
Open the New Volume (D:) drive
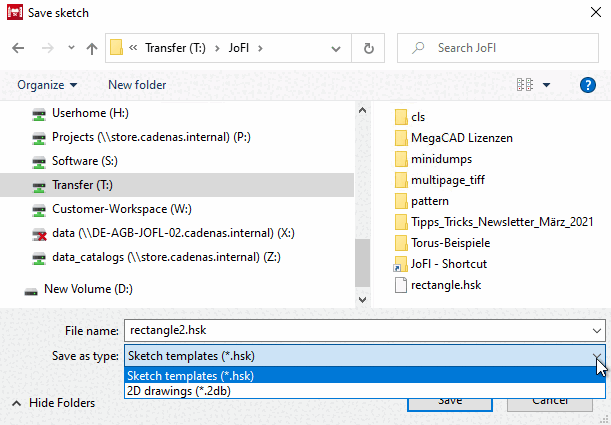point(87,289)
